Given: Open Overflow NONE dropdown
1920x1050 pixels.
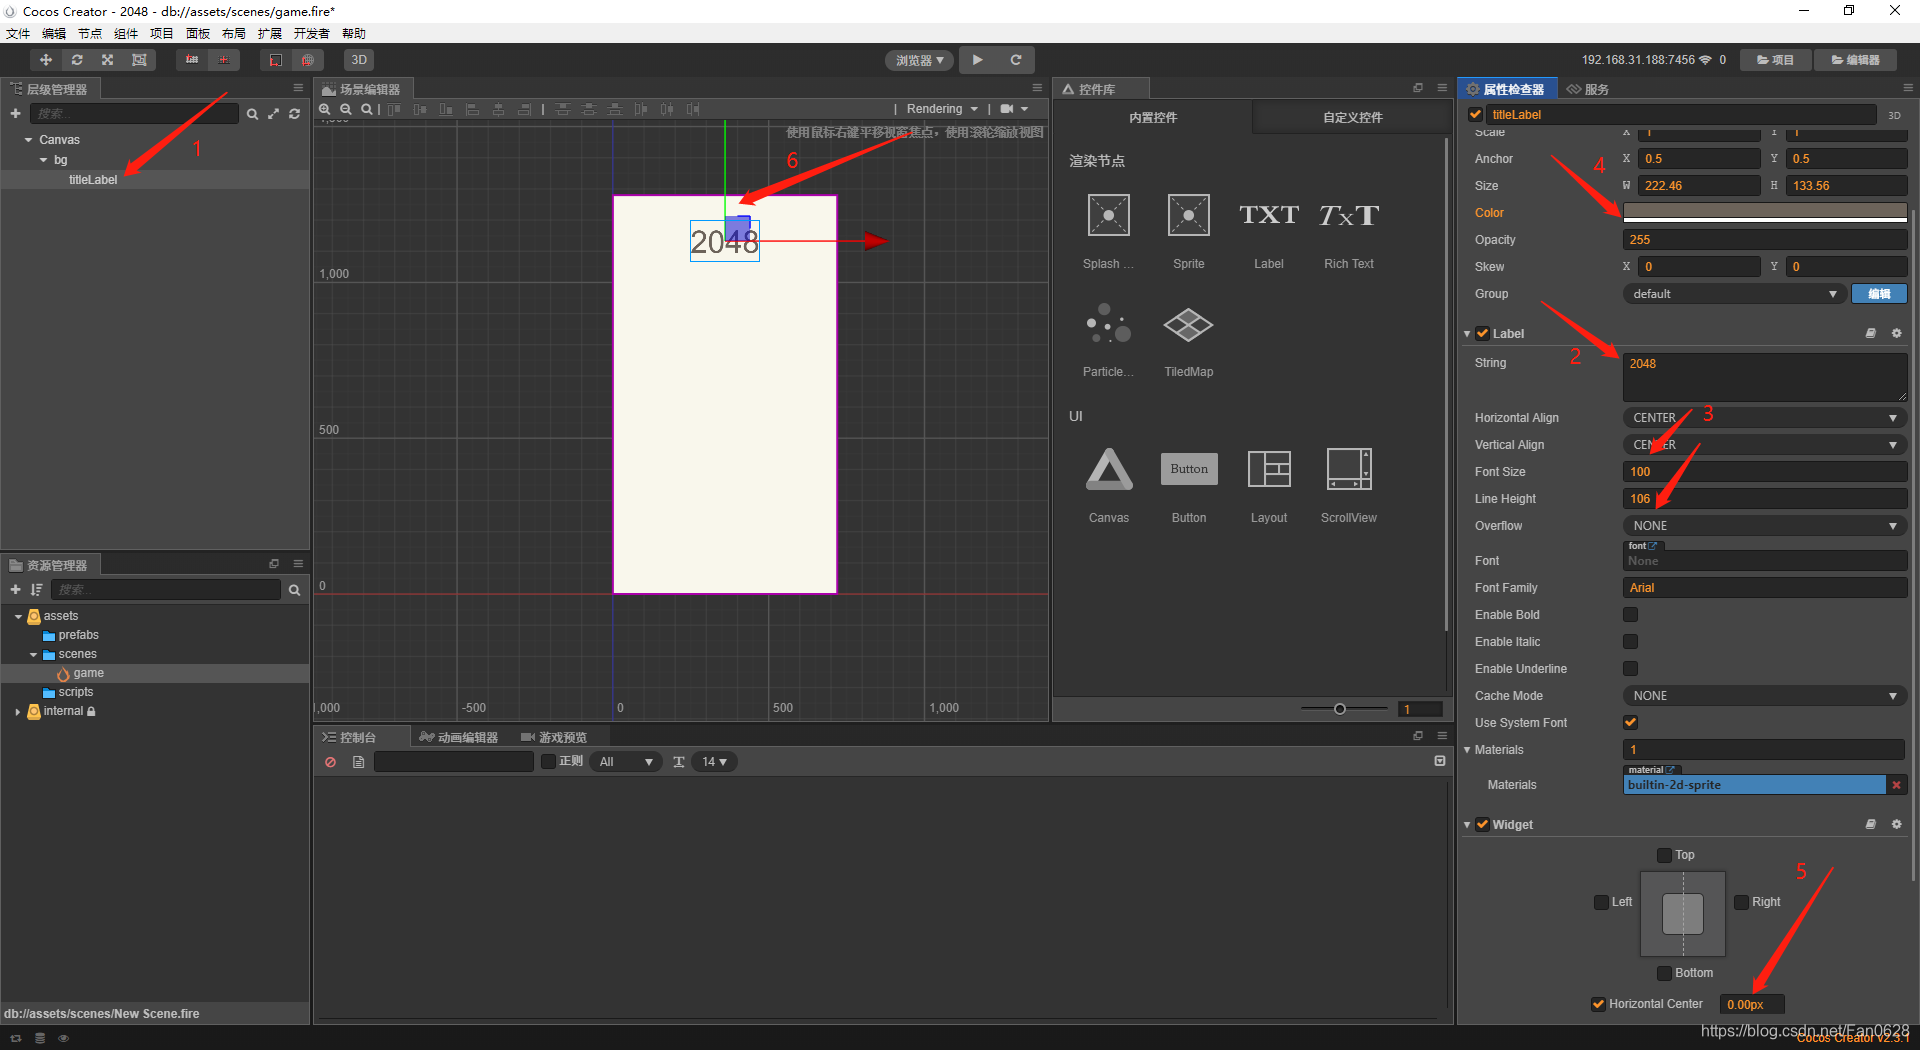Looking at the screenshot, I should tap(1765, 526).
